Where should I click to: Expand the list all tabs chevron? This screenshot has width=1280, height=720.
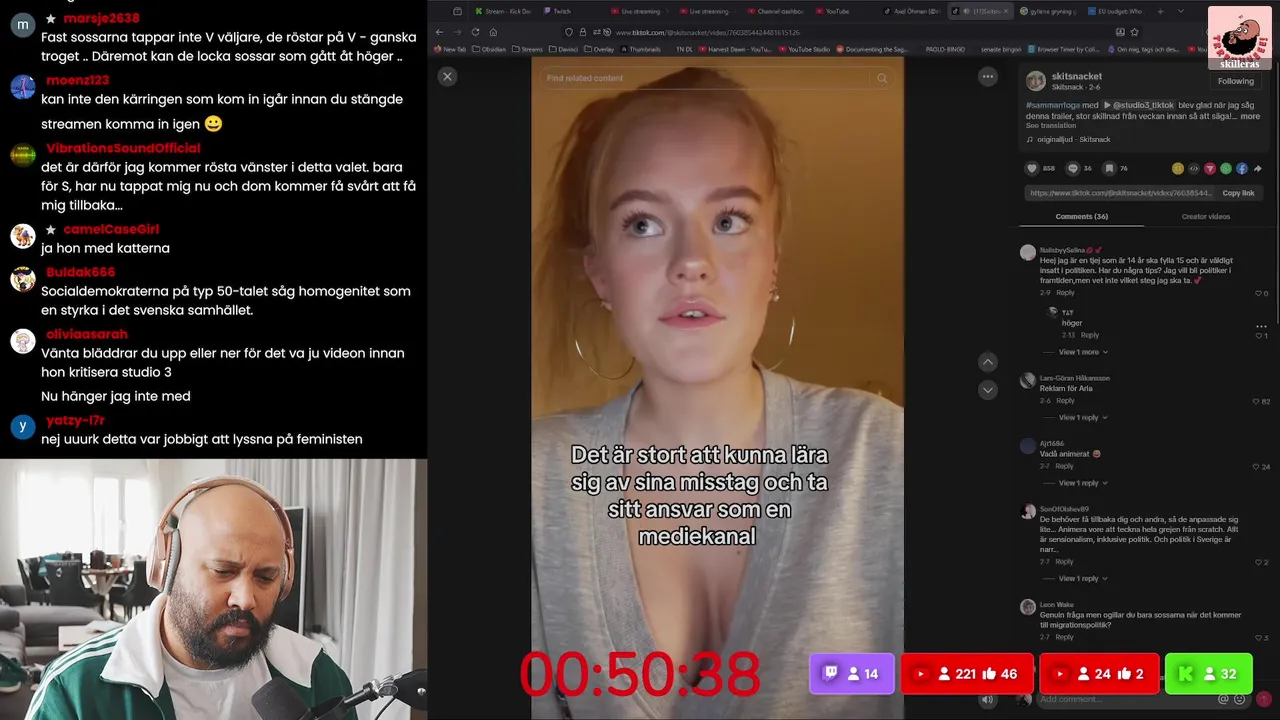click(x=1181, y=11)
